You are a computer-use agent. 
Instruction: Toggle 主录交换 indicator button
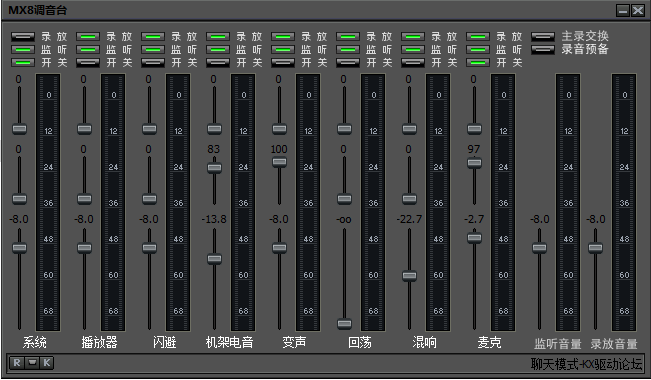[543, 37]
